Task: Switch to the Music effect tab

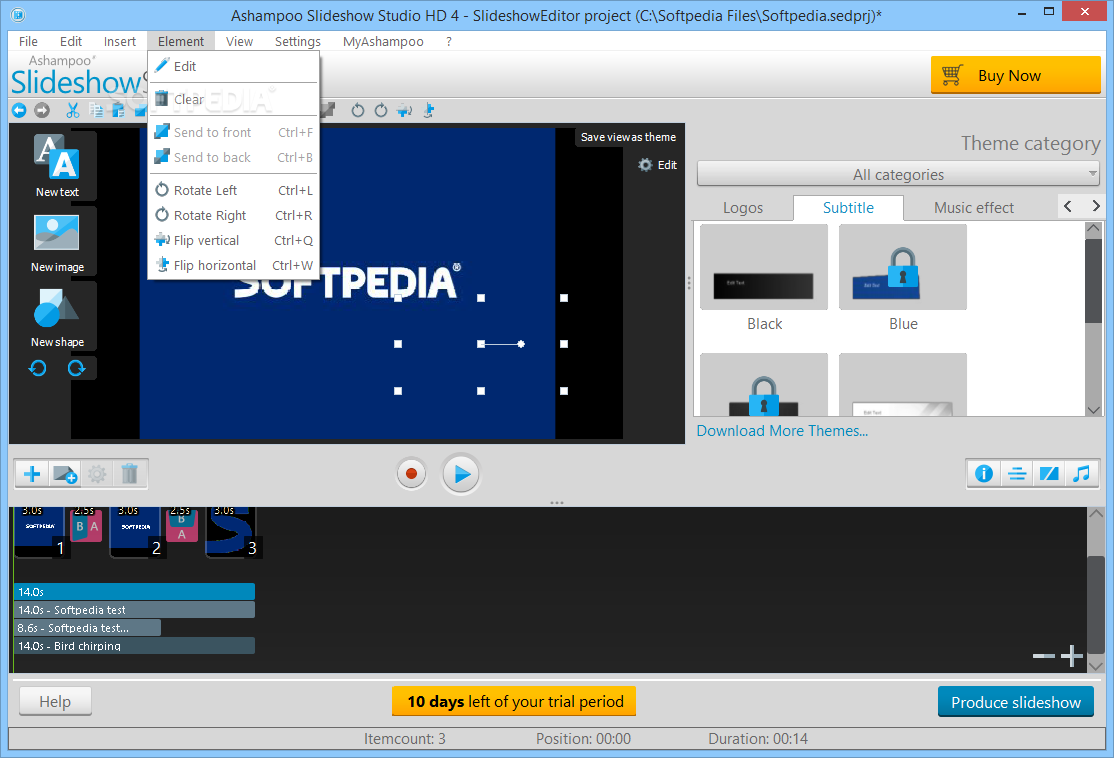Action: 973,208
